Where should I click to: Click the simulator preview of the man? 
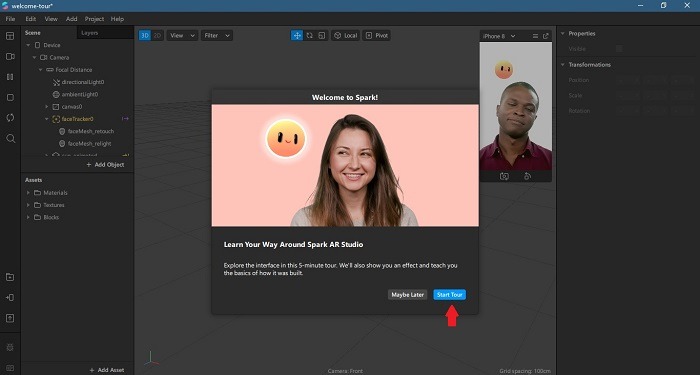tap(516, 106)
